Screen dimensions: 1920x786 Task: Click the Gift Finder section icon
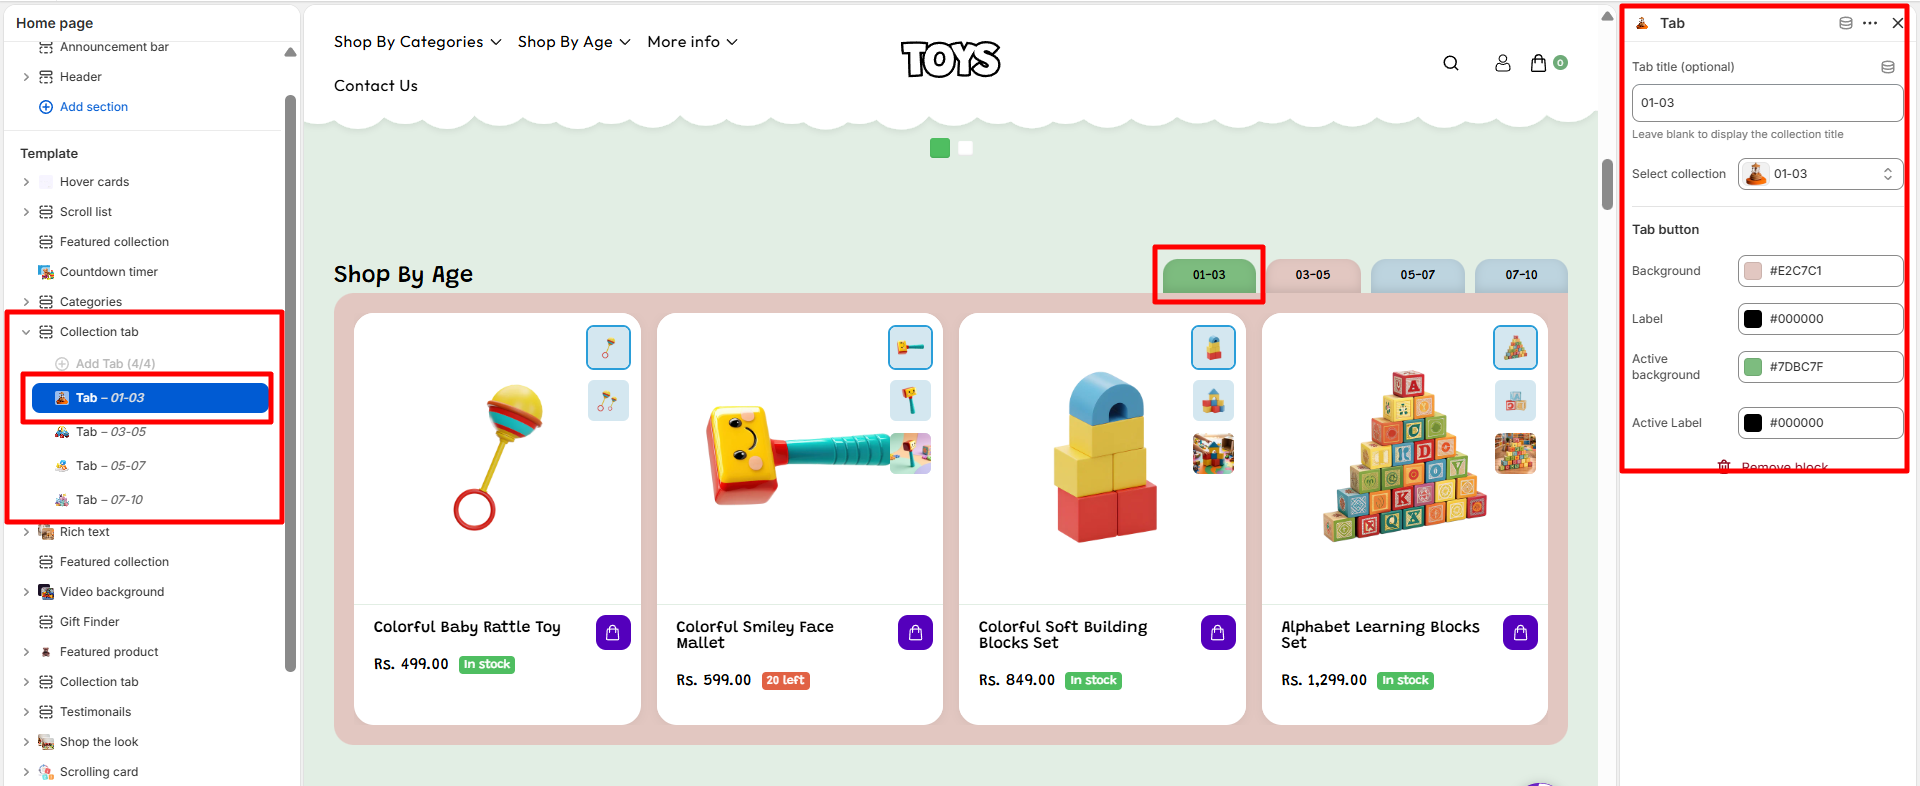coord(46,622)
